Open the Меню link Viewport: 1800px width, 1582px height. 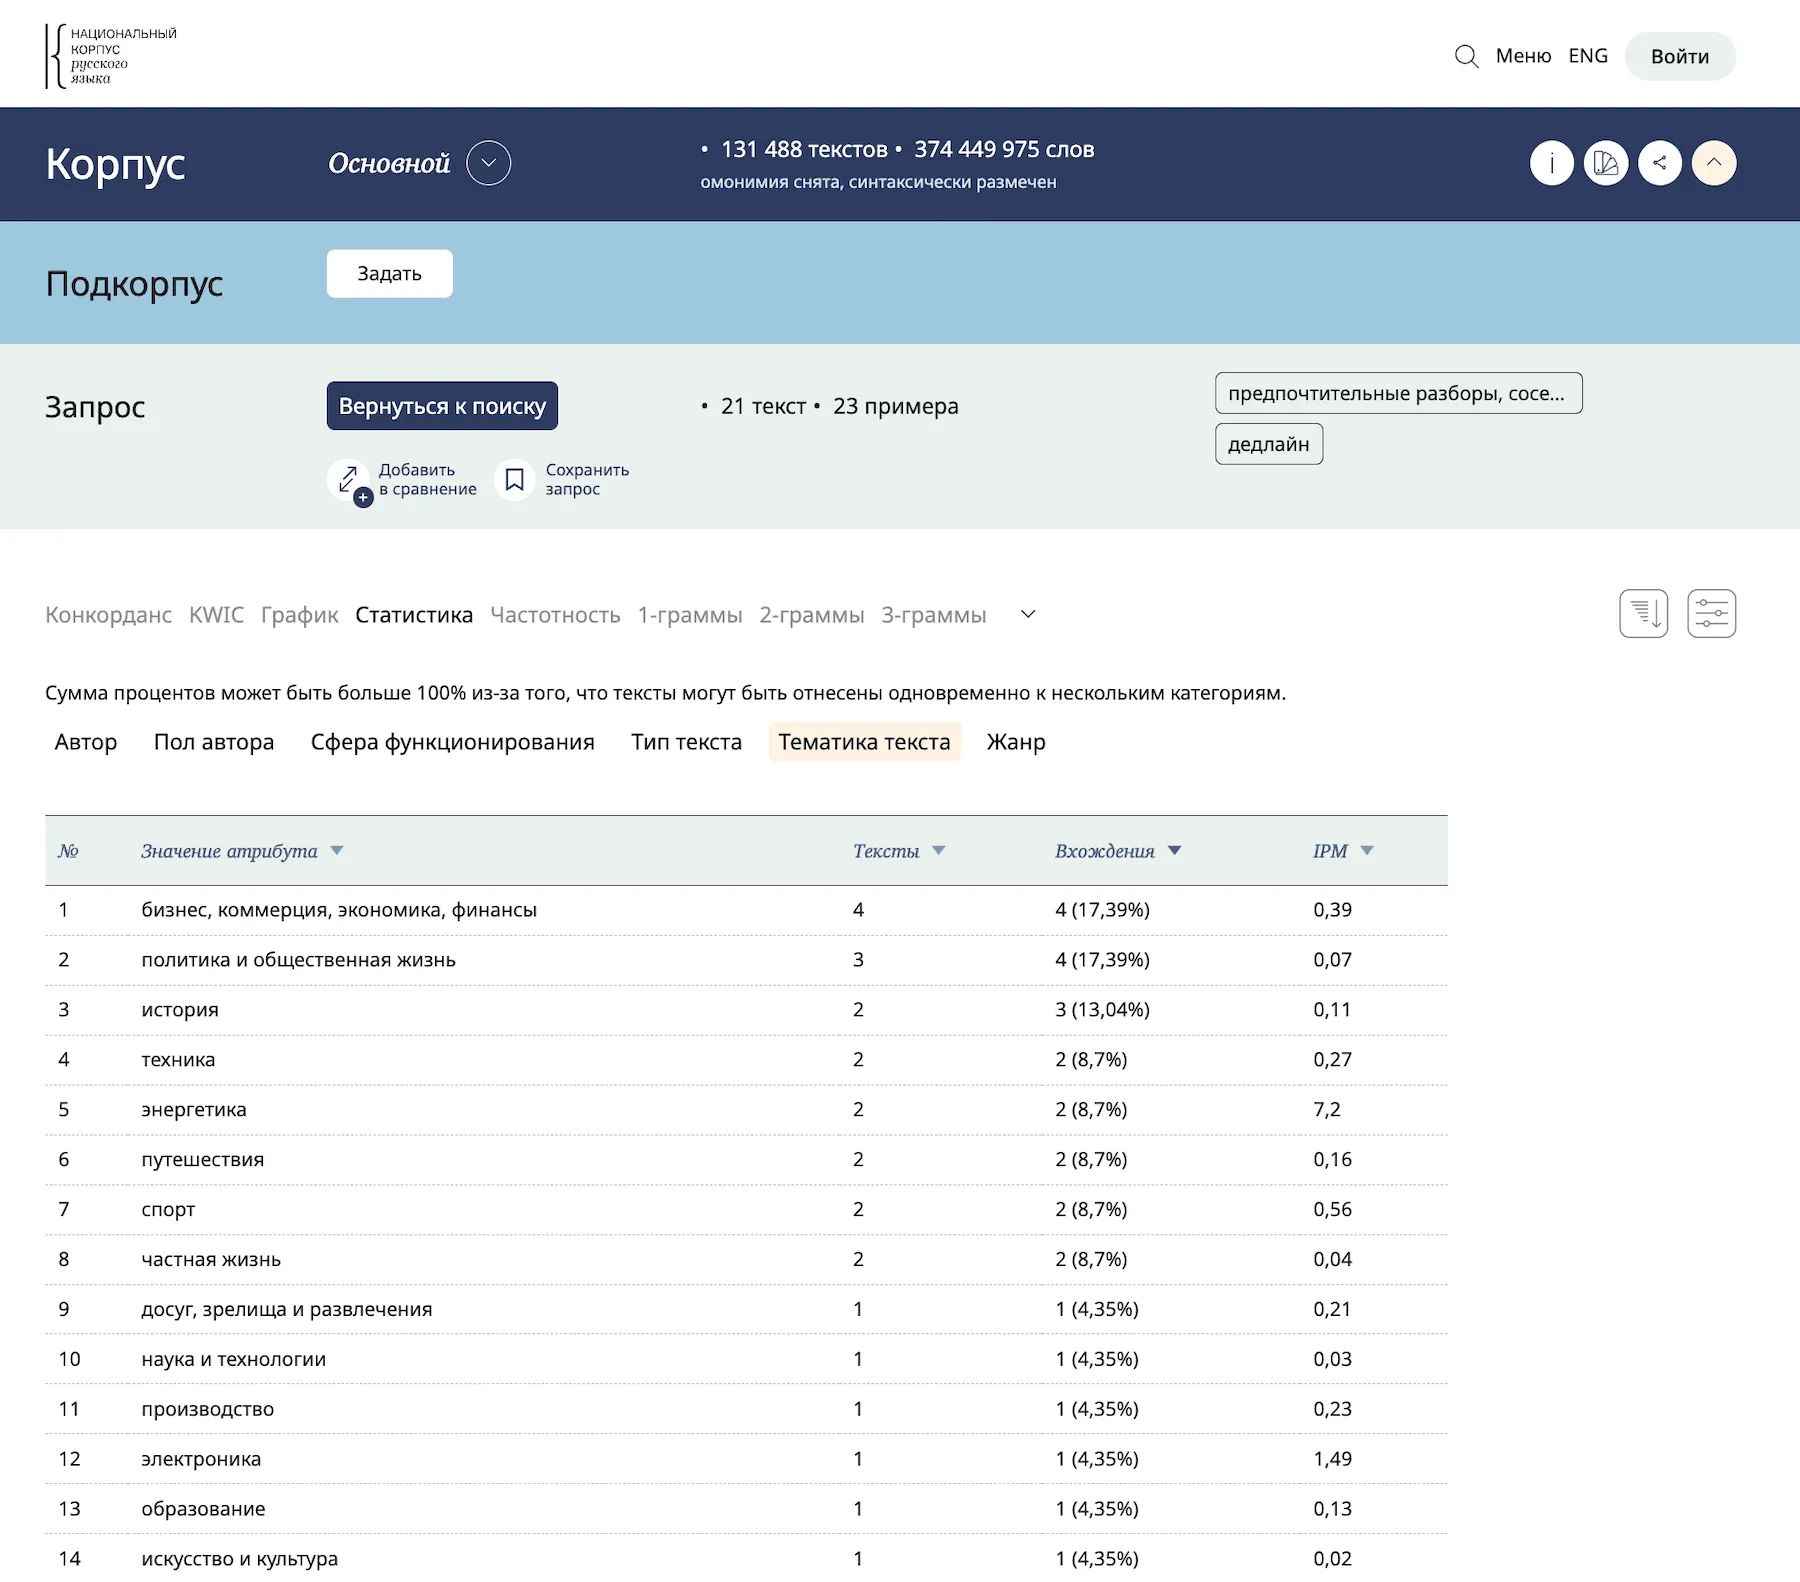pyautogui.click(x=1523, y=56)
